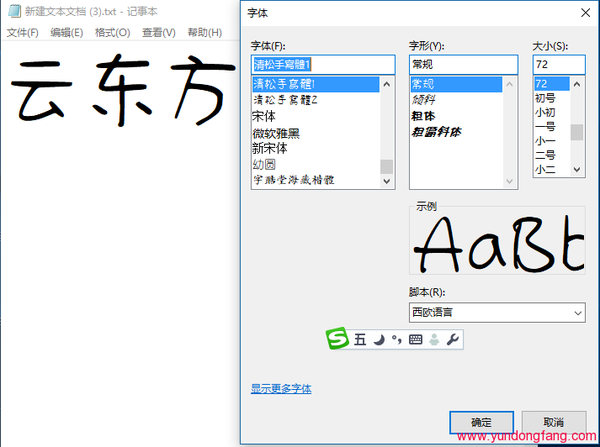Click the user account icon in IME bar
Viewport: 600px width, 447px height.
pos(434,339)
